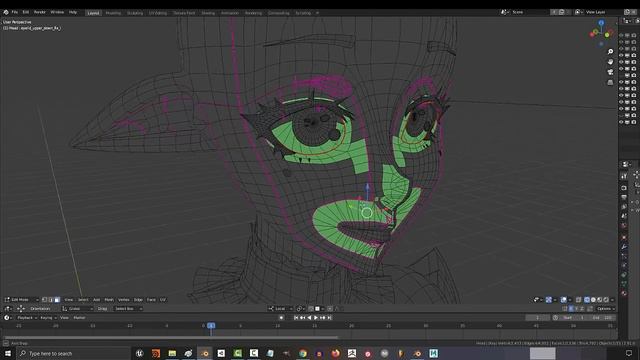Viewport: 640px width, 360px height.
Task: Enable vertex select mode
Action: [44, 300]
